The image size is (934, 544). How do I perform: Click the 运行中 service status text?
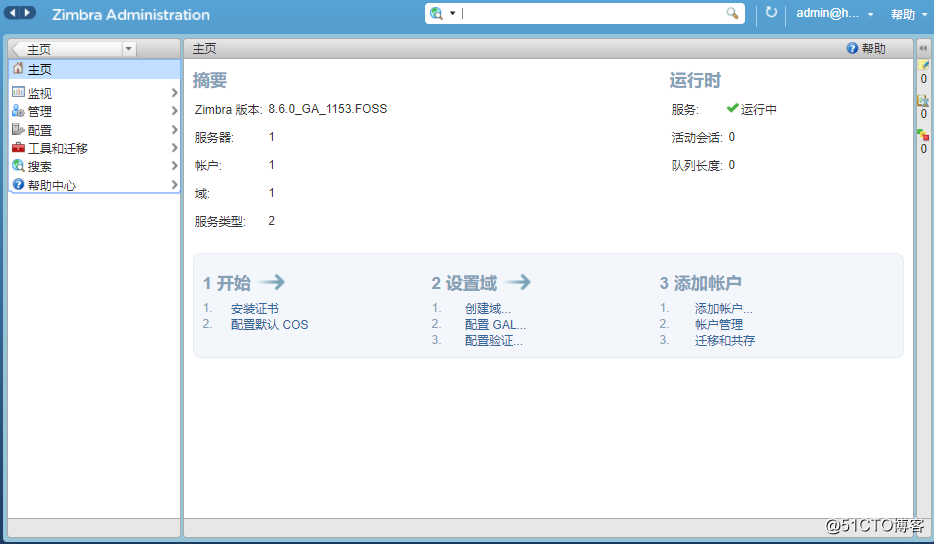point(758,110)
